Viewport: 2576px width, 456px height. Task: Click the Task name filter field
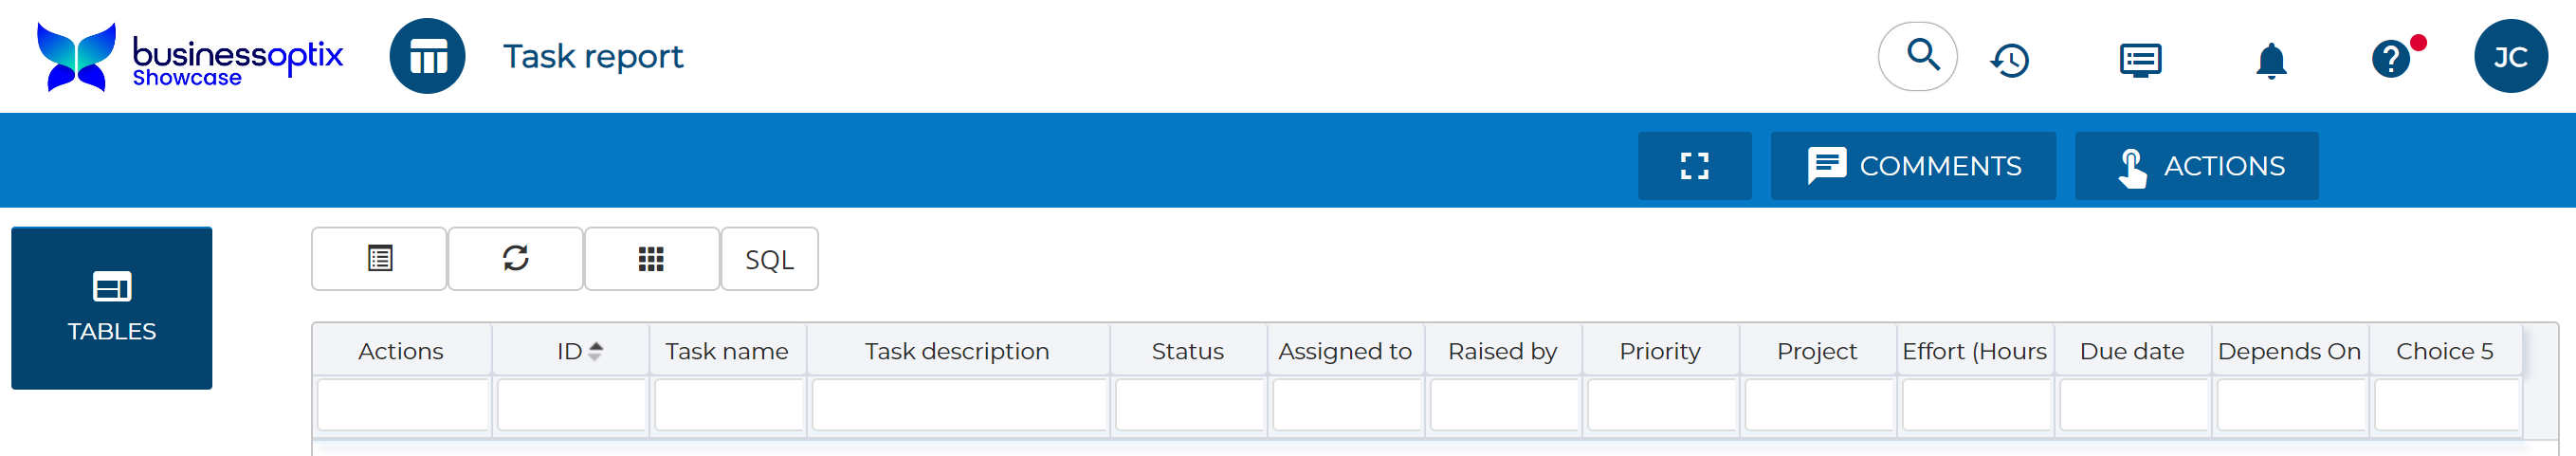tap(728, 405)
